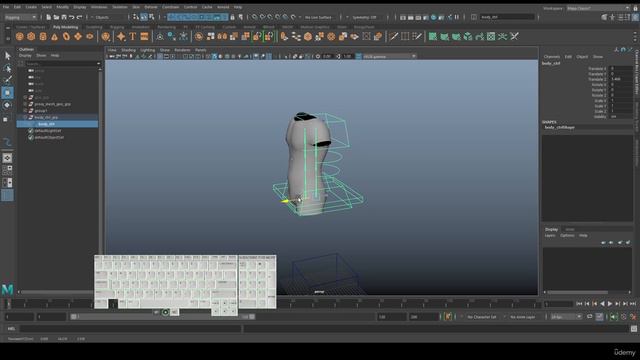640x360 pixels.
Task: Choose the Lasso select tool
Action: [7, 68]
